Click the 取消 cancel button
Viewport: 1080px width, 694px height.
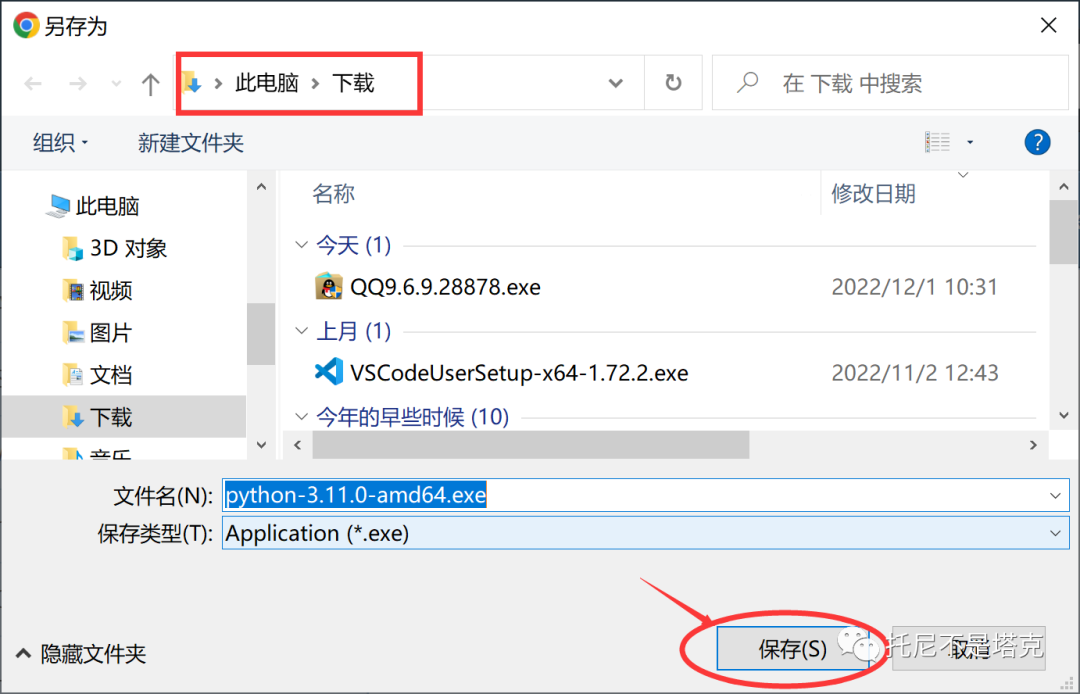point(969,648)
